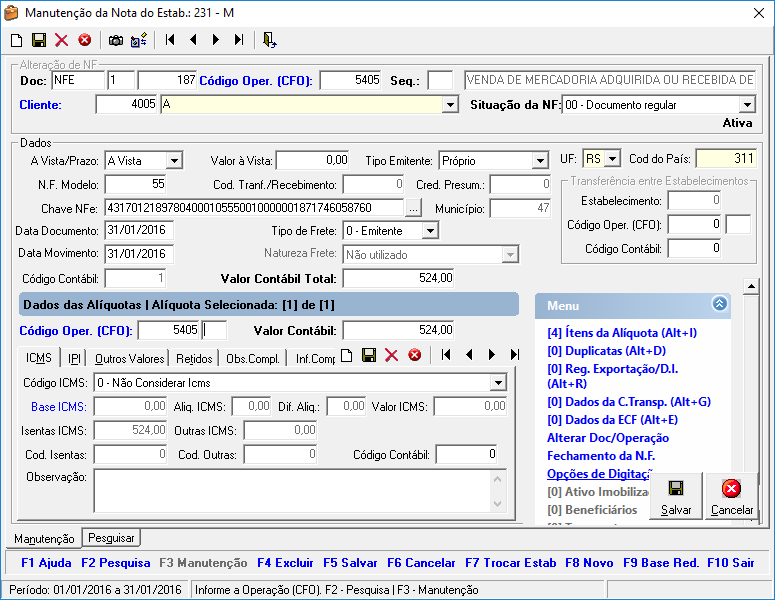
Task: Click the exit door icon in top toolbar
Action: tap(270, 40)
